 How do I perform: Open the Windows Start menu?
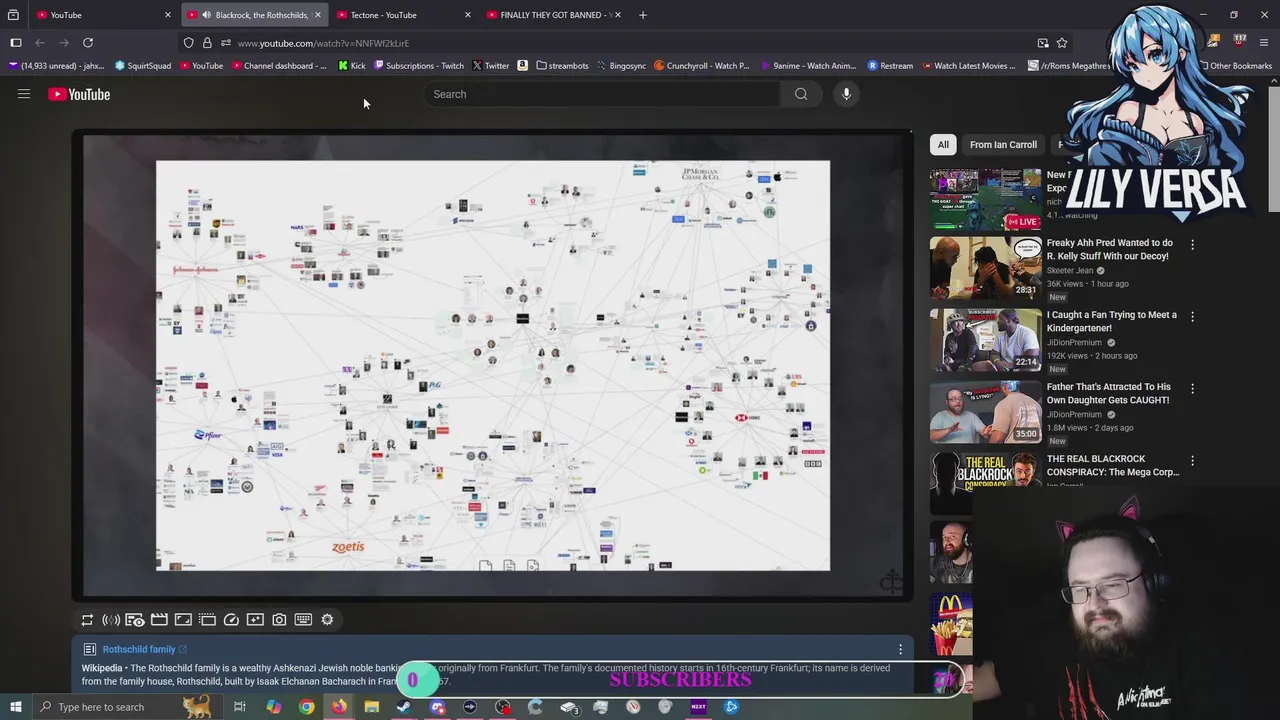16,707
